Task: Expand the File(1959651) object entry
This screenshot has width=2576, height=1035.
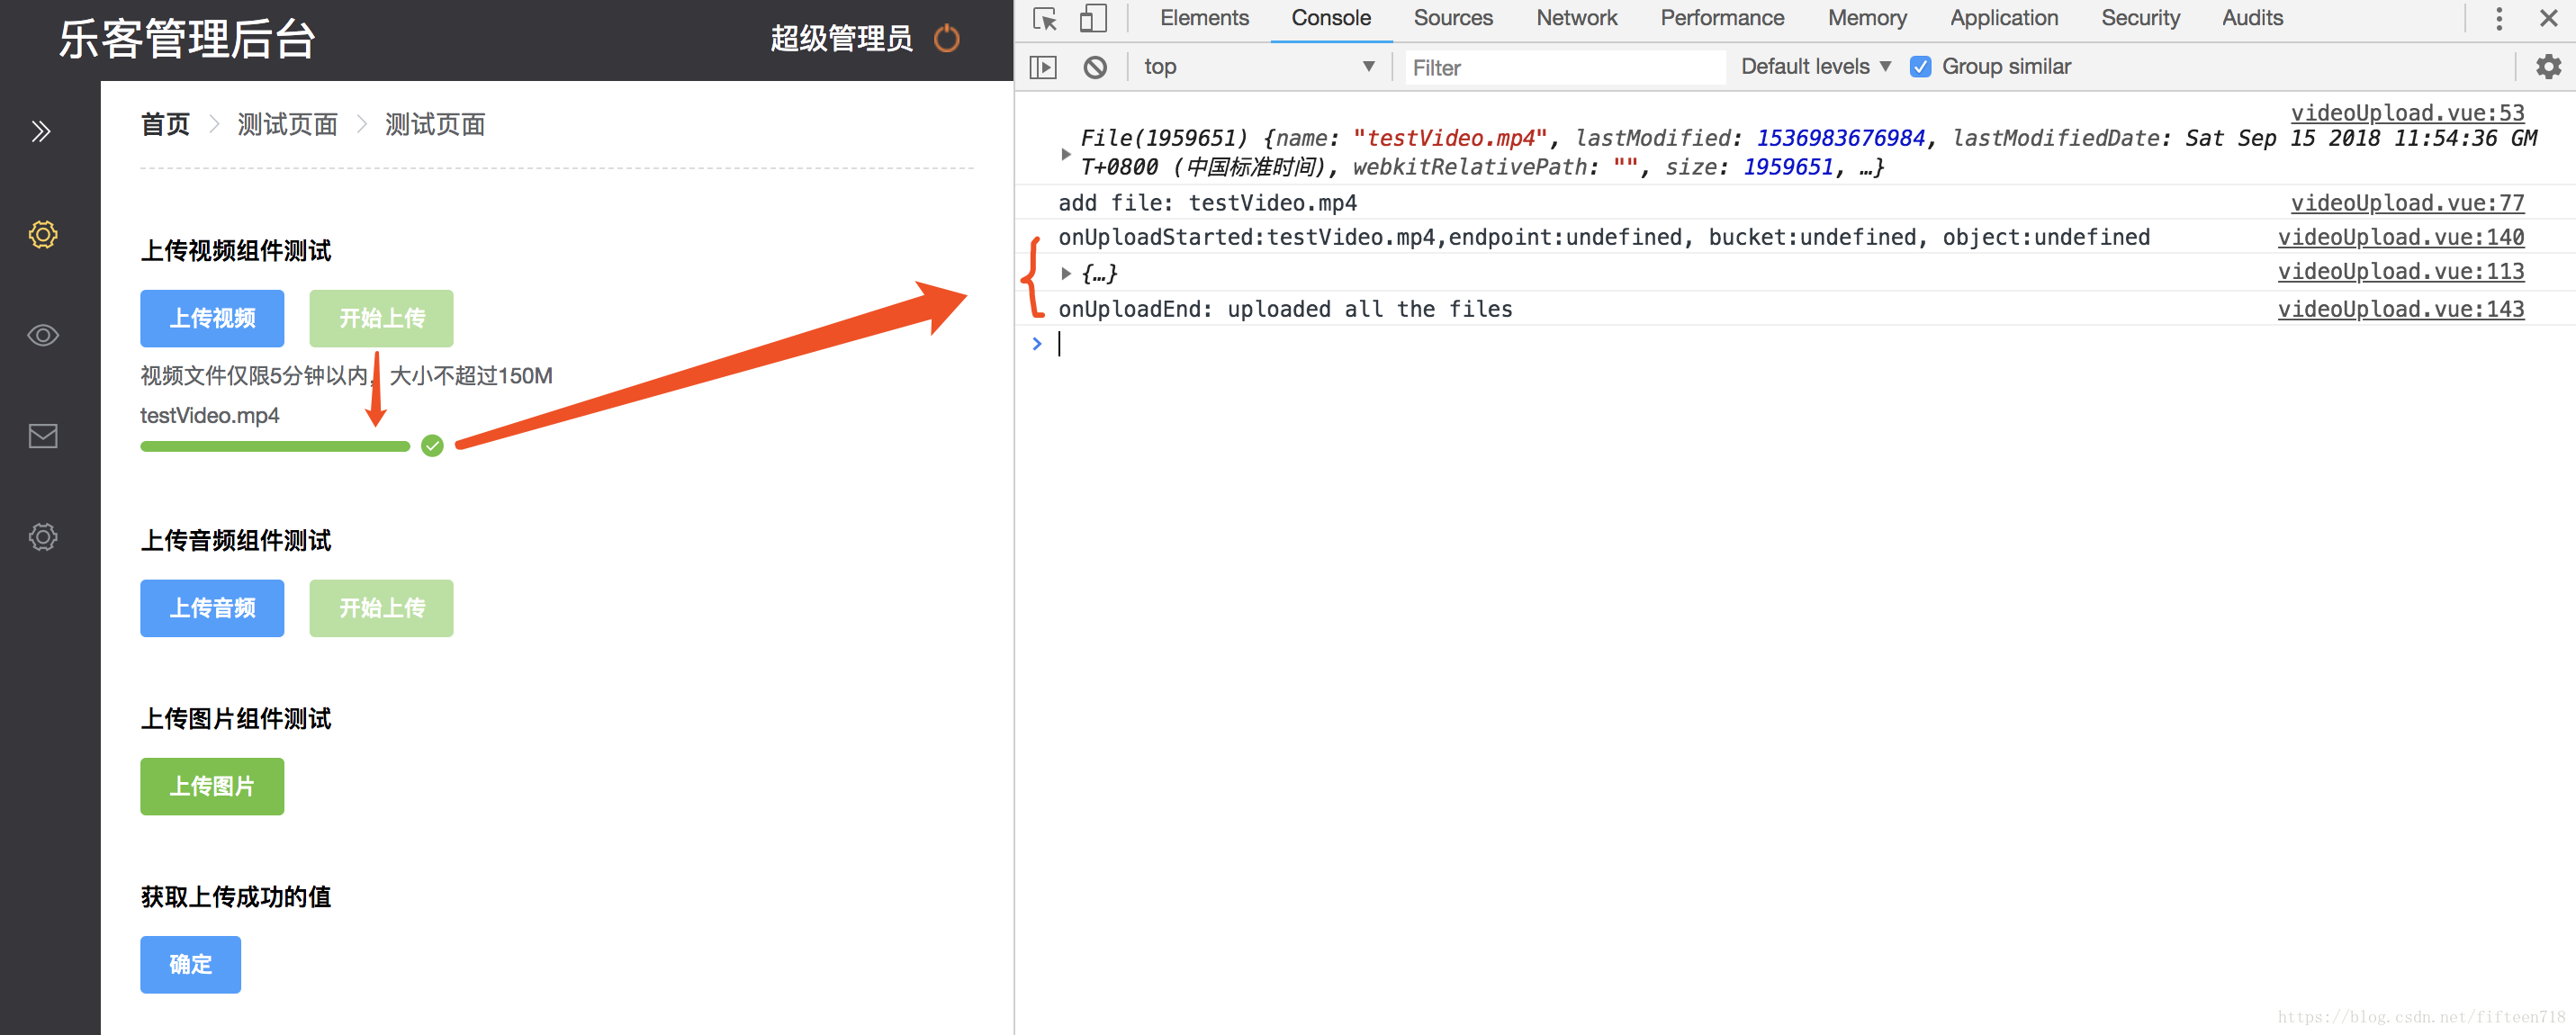Action: pyautogui.click(x=1066, y=153)
